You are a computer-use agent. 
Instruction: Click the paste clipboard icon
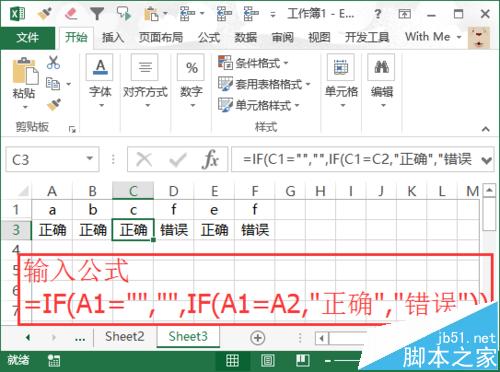coord(25,71)
